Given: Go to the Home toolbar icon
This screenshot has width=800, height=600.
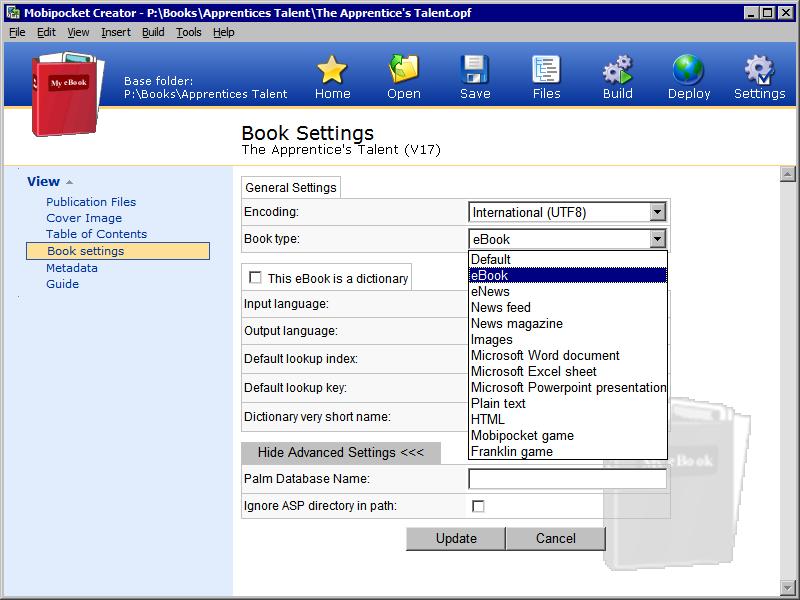Looking at the screenshot, I should pyautogui.click(x=332, y=69).
